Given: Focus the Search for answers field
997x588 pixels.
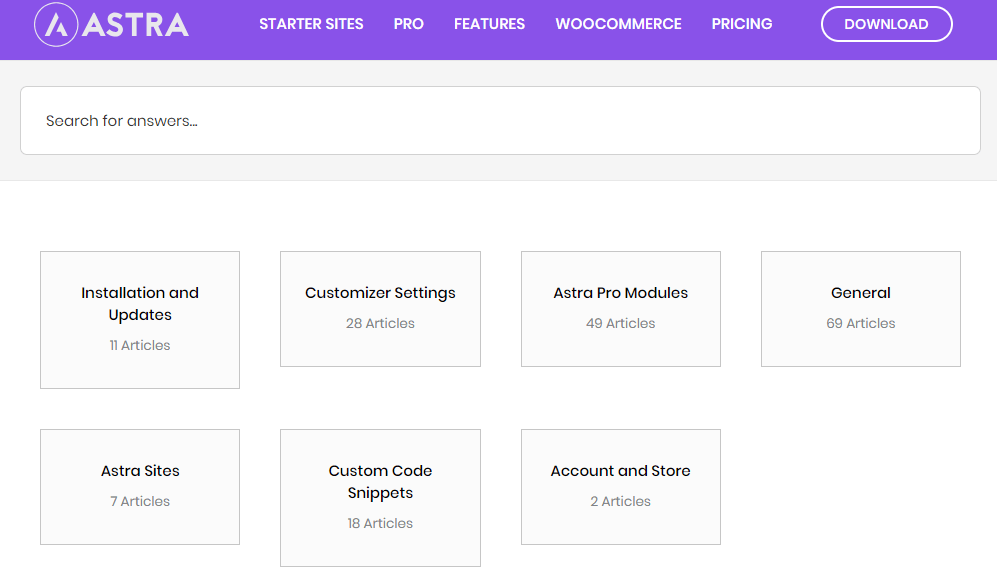Looking at the screenshot, I should click(x=500, y=121).
